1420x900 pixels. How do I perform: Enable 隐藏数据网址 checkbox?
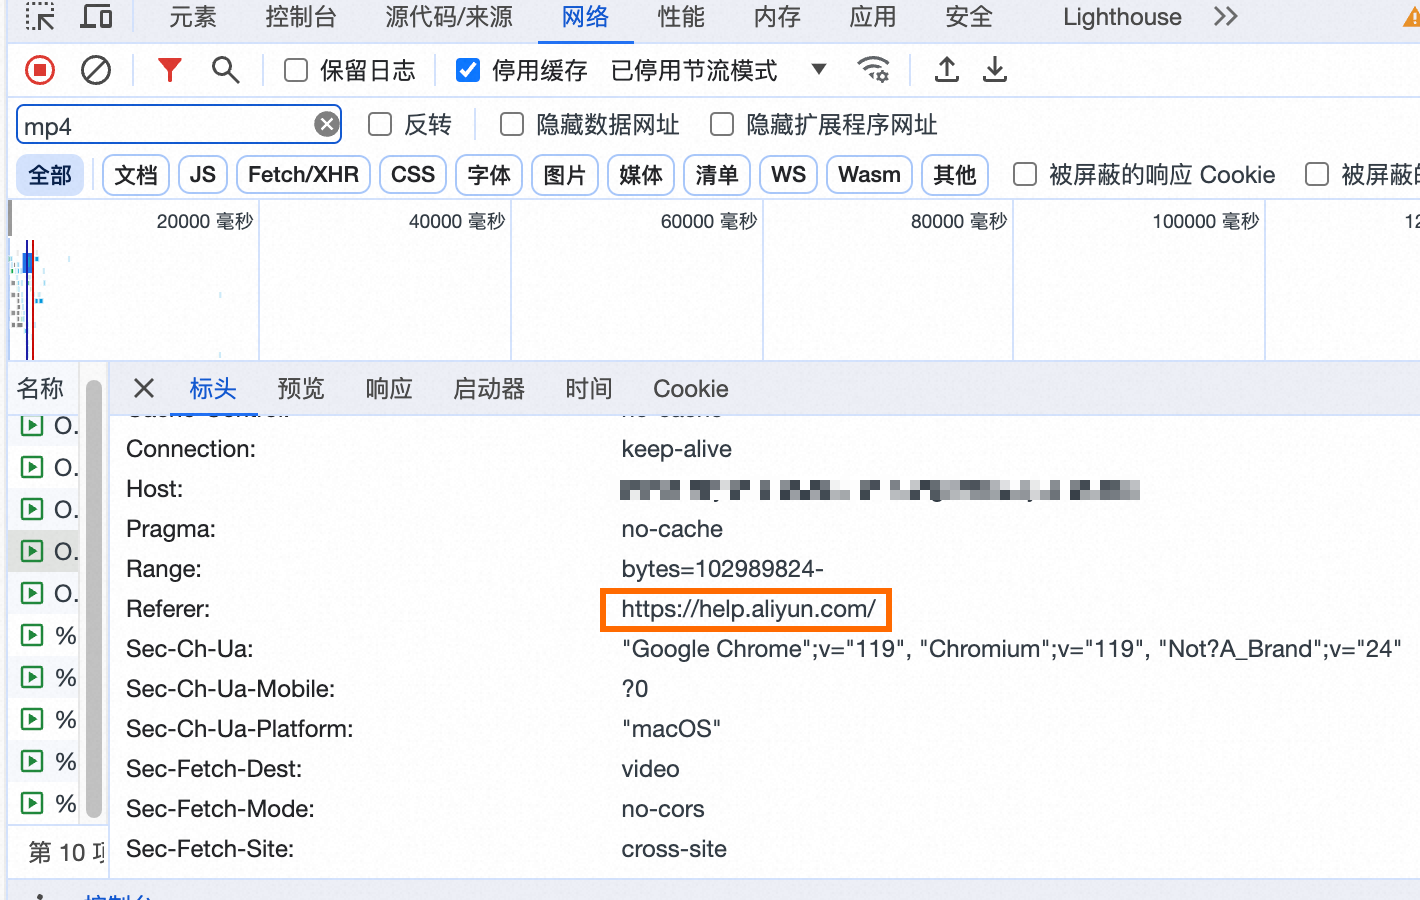512,124
